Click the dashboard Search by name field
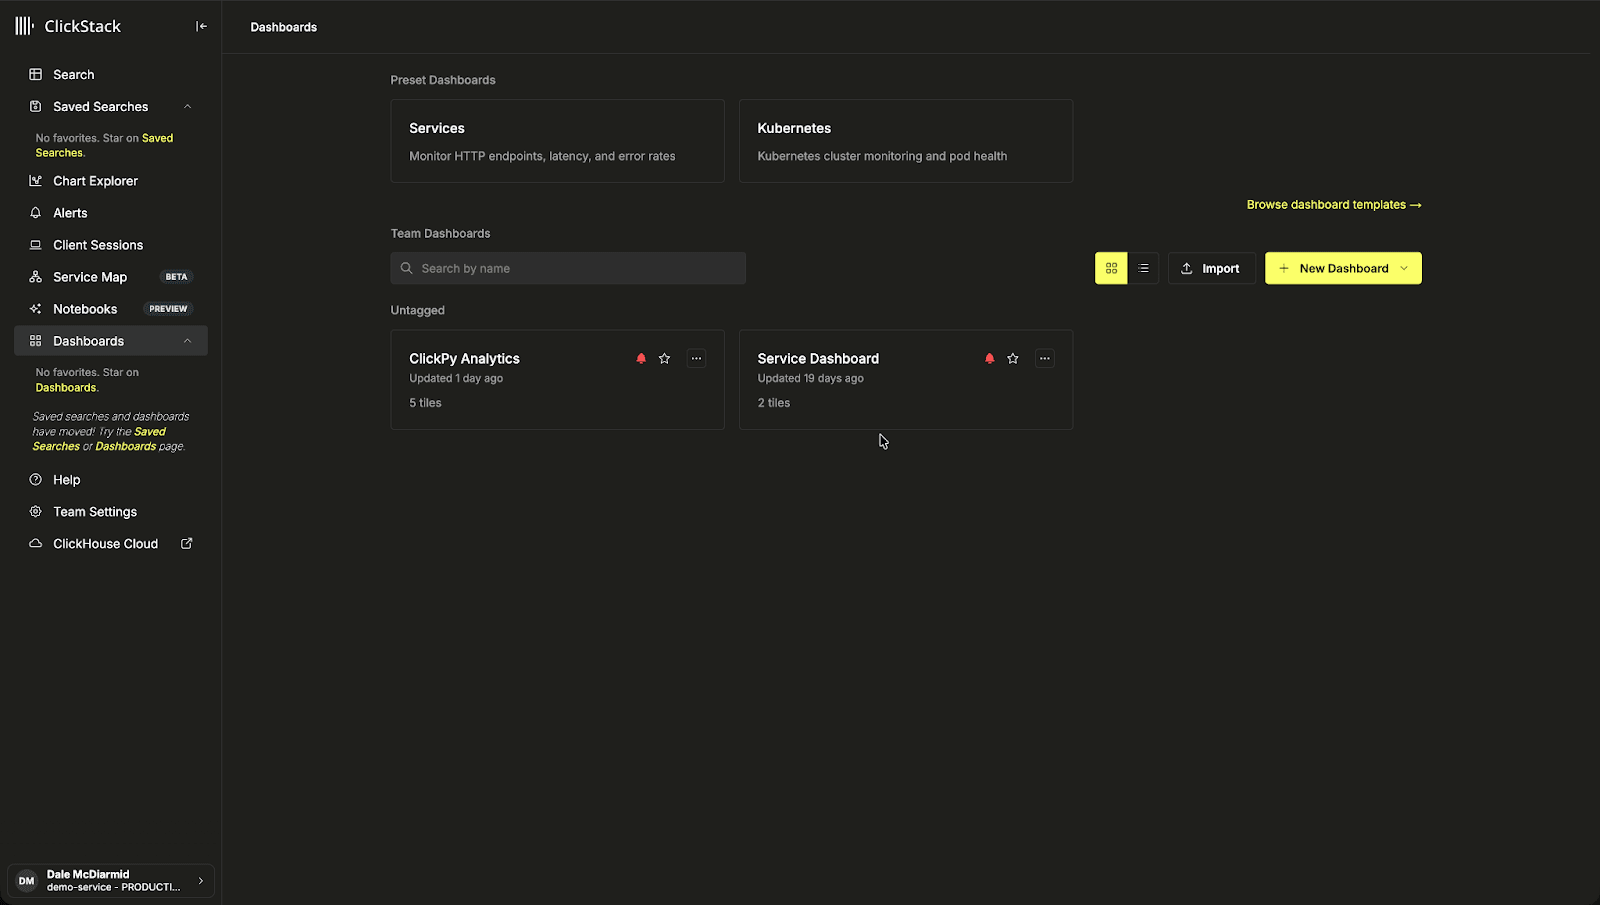1600x905 pixels. [567, 268]
